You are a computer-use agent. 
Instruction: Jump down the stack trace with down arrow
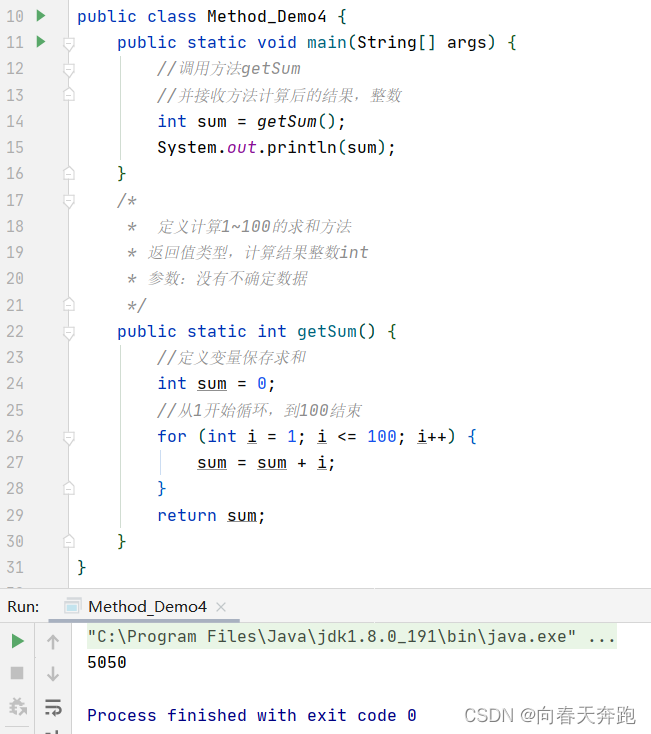53,674
